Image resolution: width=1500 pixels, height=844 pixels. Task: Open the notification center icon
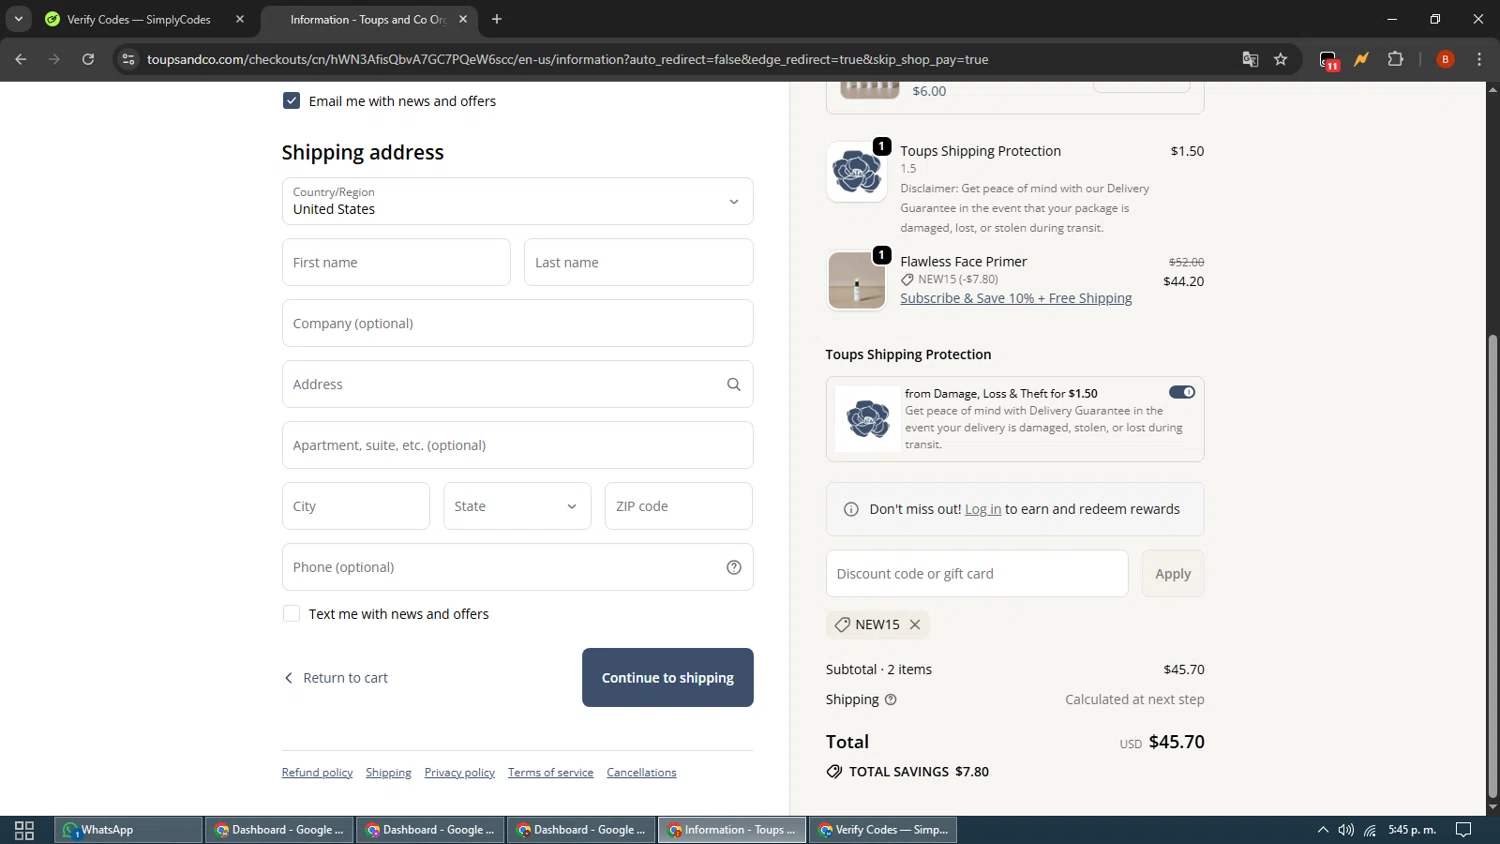coord(1463,830)
